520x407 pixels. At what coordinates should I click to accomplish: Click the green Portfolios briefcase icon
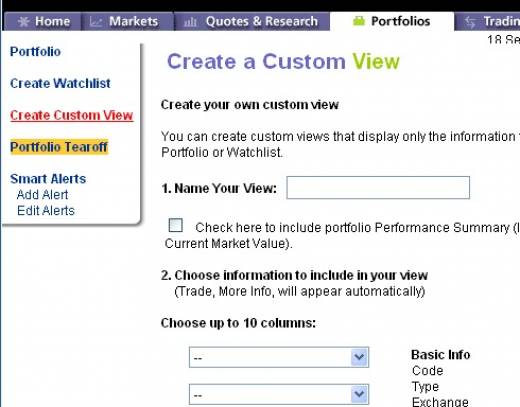pos(359,21)
